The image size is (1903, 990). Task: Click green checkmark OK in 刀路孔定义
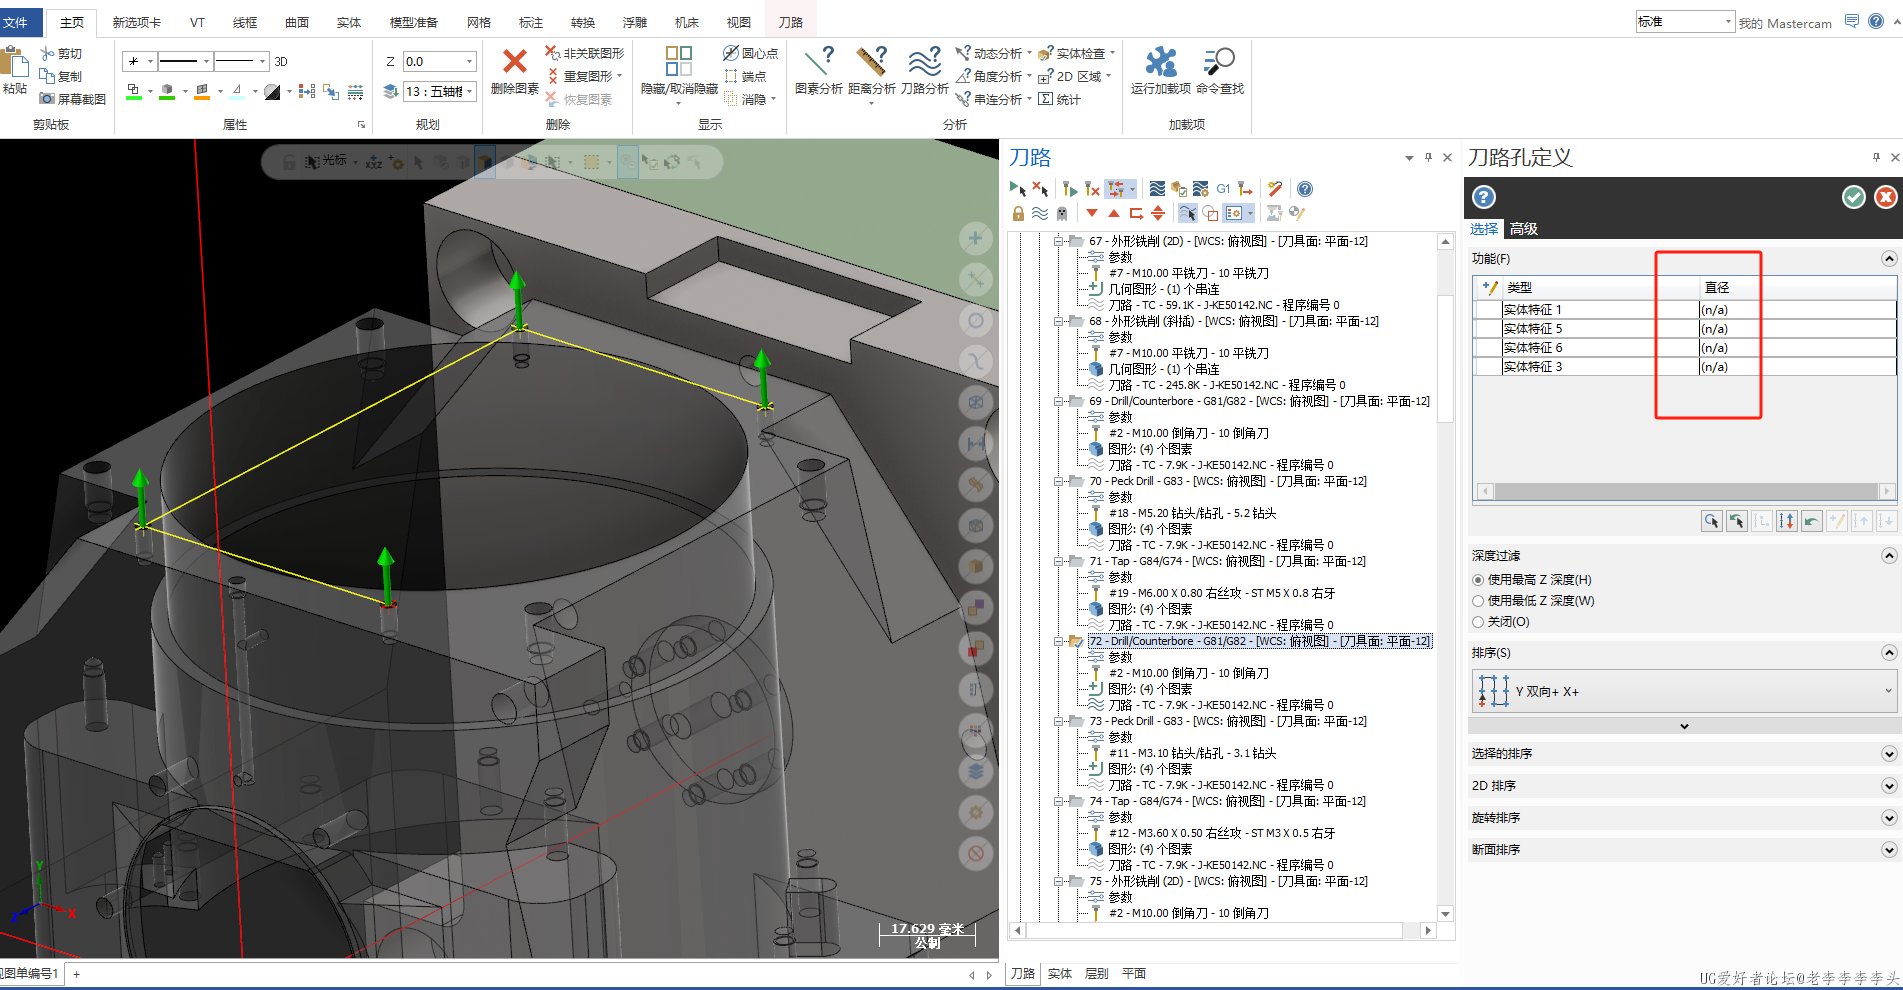pyautogui.click(x=1854, y=197)
